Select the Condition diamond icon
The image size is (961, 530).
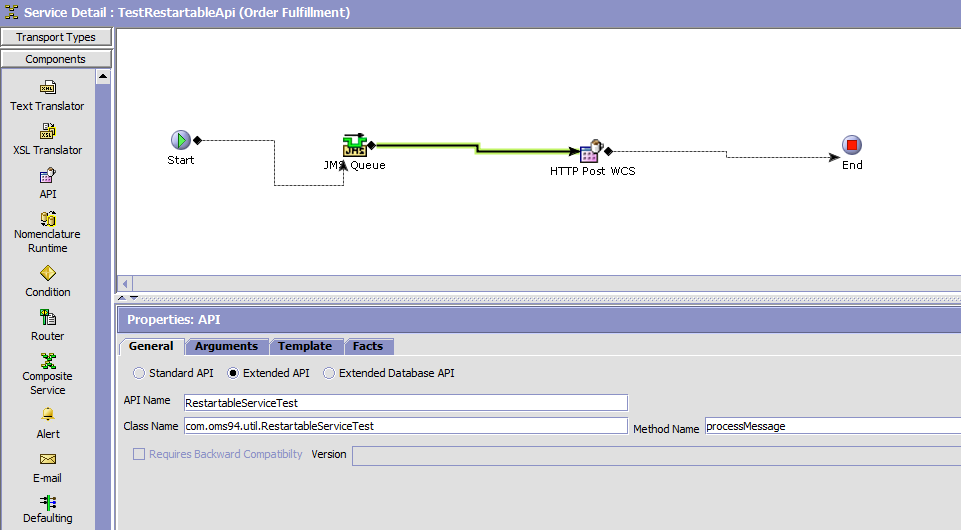47,273
